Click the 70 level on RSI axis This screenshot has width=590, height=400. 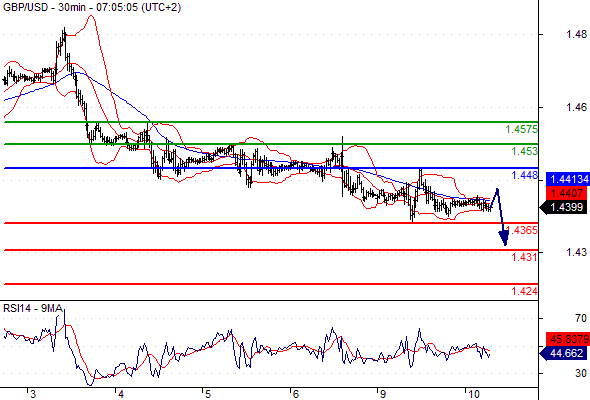click(x=581, y=318)
